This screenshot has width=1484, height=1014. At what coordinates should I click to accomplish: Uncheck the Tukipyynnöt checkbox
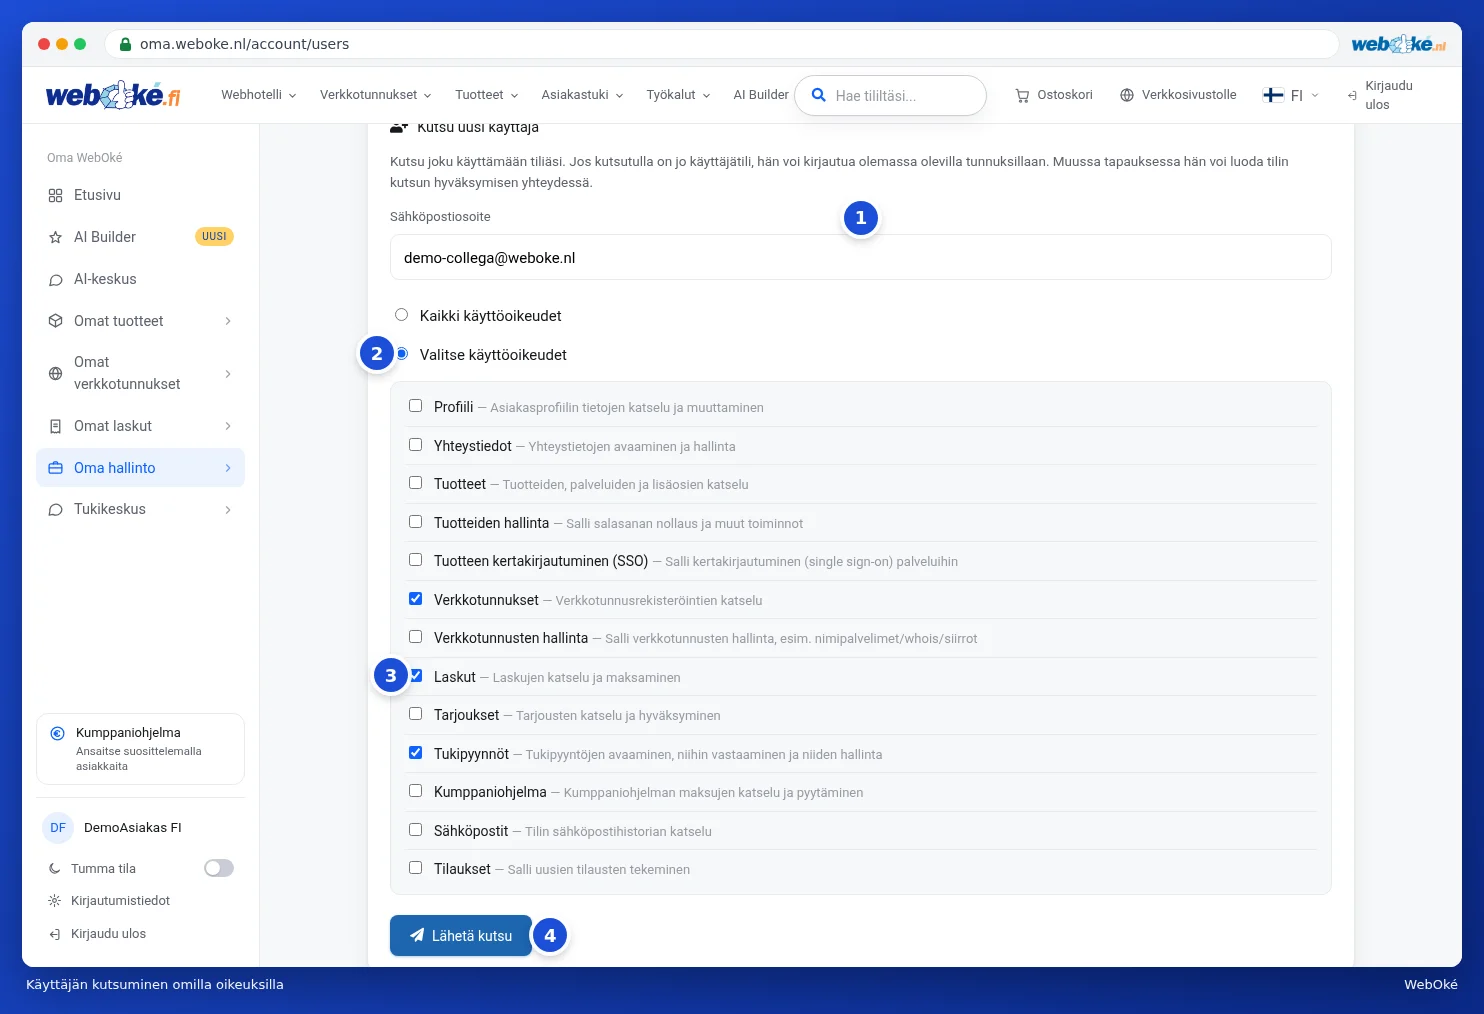pos(415,753)
